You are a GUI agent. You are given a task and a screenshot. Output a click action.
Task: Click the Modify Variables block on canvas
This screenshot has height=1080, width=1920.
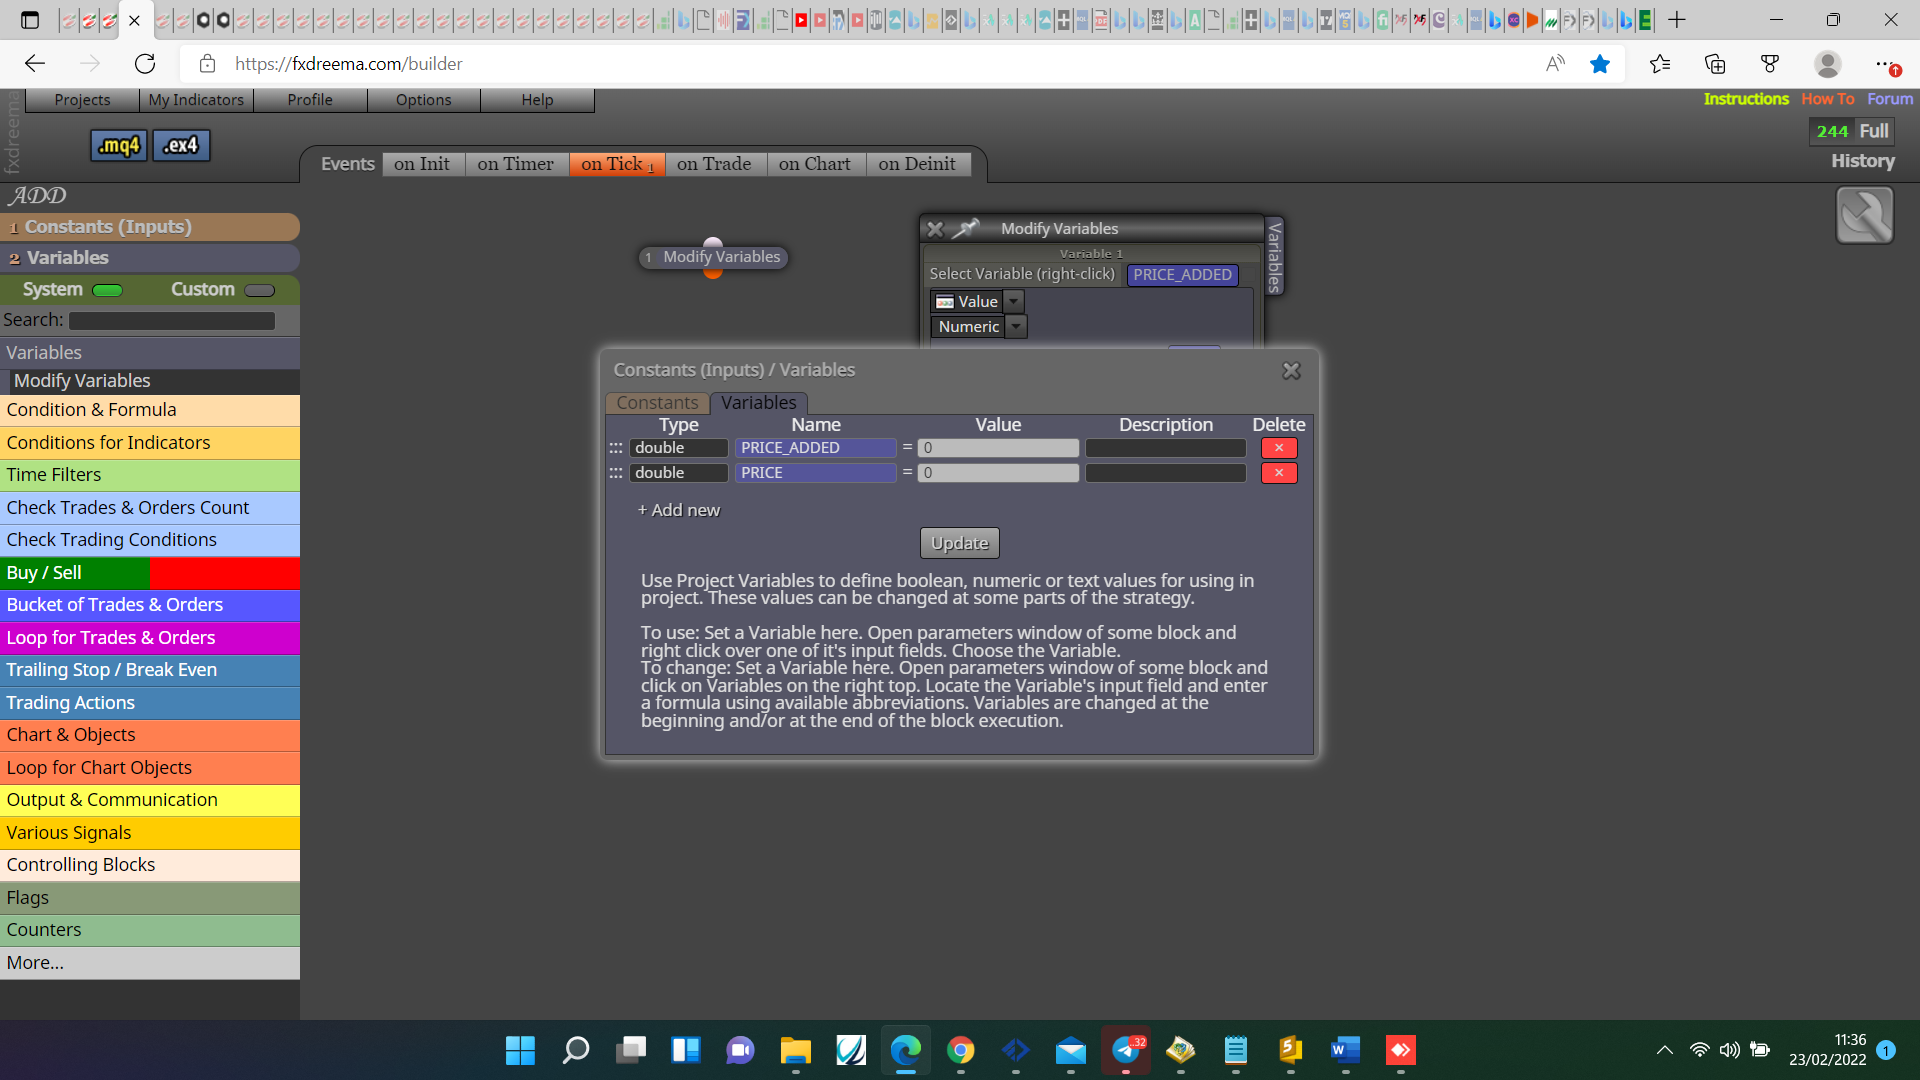pyautogui.click(x=713, y=257)
